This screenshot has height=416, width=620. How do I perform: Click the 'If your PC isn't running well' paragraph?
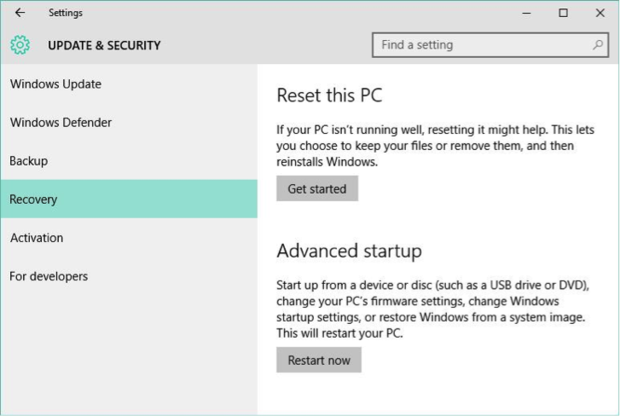(435, 146)
